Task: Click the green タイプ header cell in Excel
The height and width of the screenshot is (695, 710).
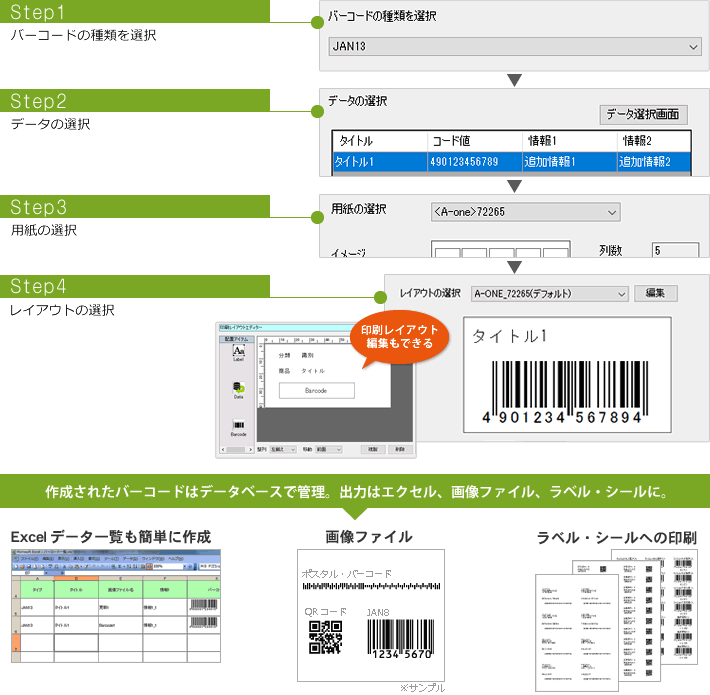Action: click(37, 590)
